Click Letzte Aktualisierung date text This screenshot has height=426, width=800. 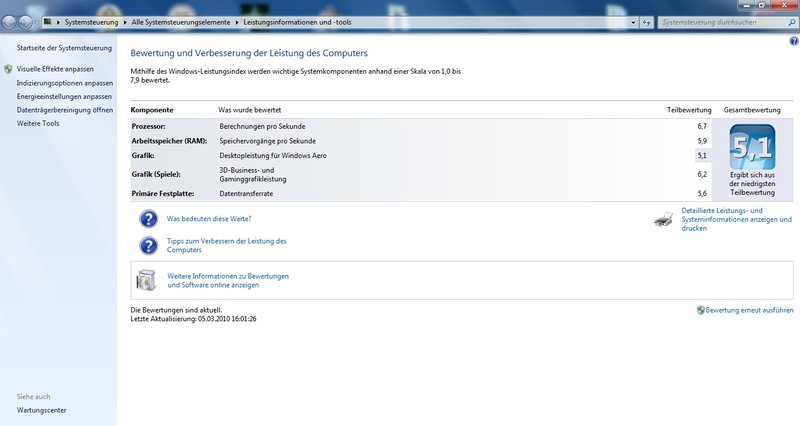pos(193,319)
